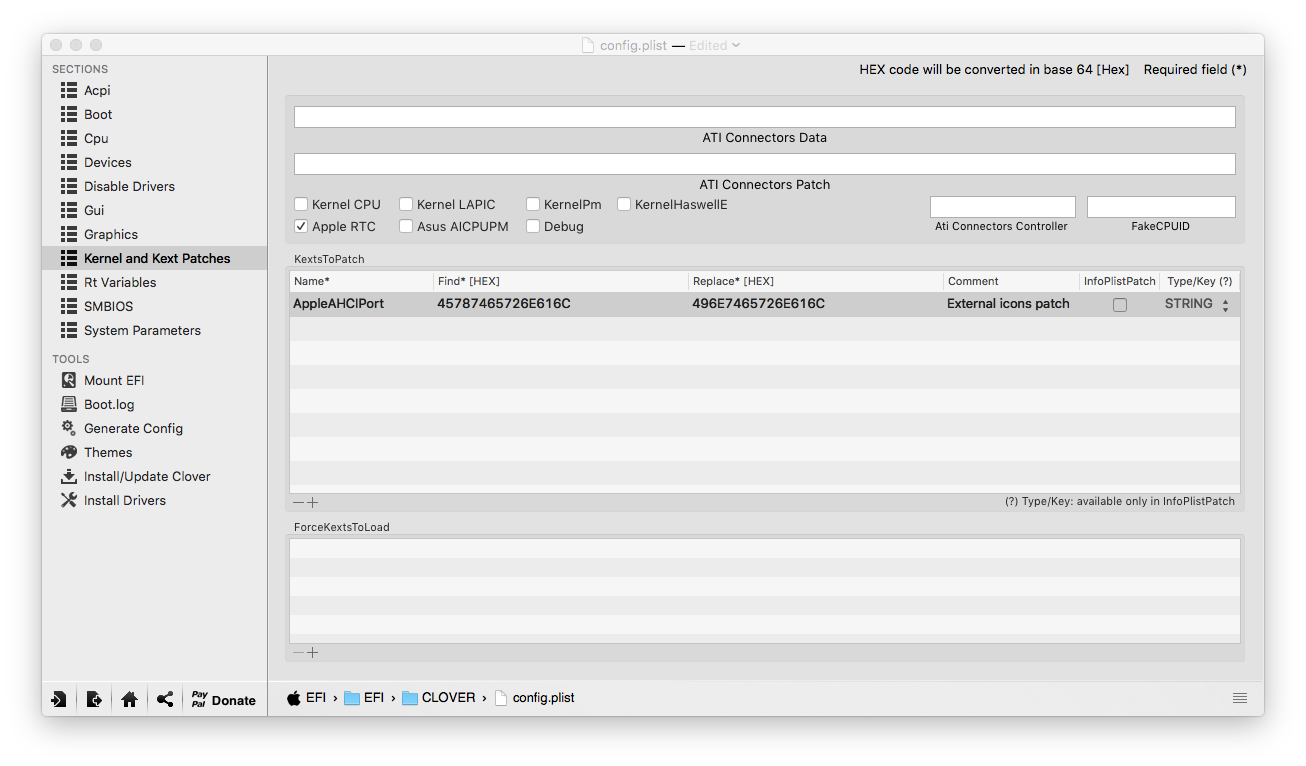Click the FakeCPUID input field

click(1161, 207)
